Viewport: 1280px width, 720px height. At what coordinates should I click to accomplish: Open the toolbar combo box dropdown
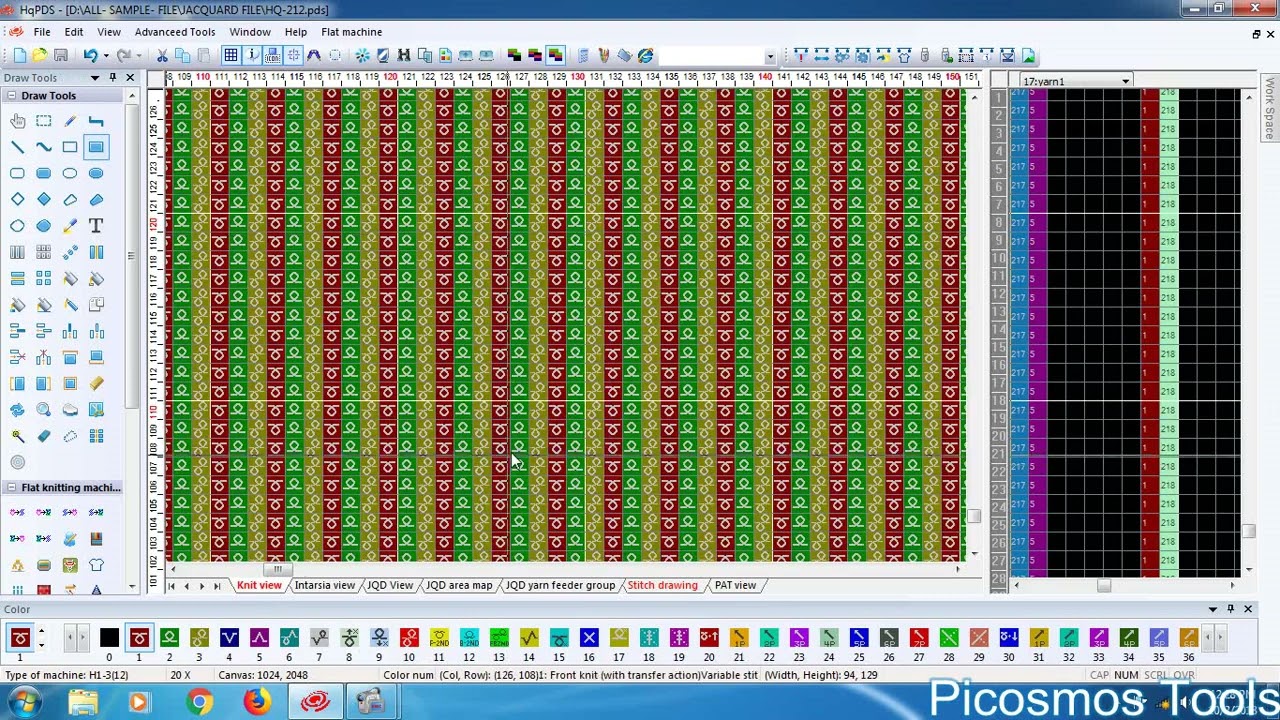click(x=769, y=57)
